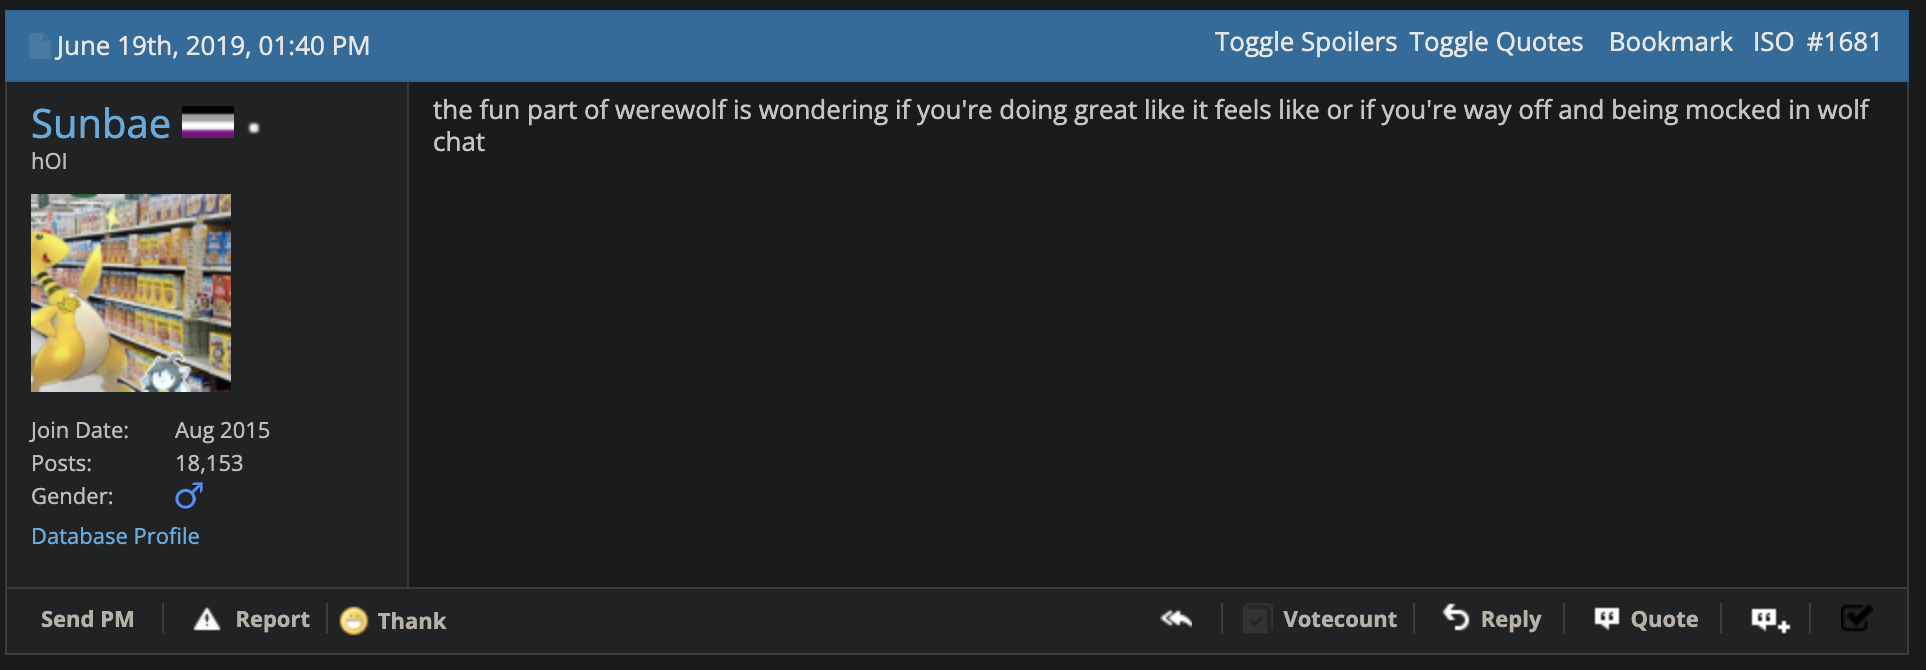Click the reply-all double arrow icon

click(1176, 619)
